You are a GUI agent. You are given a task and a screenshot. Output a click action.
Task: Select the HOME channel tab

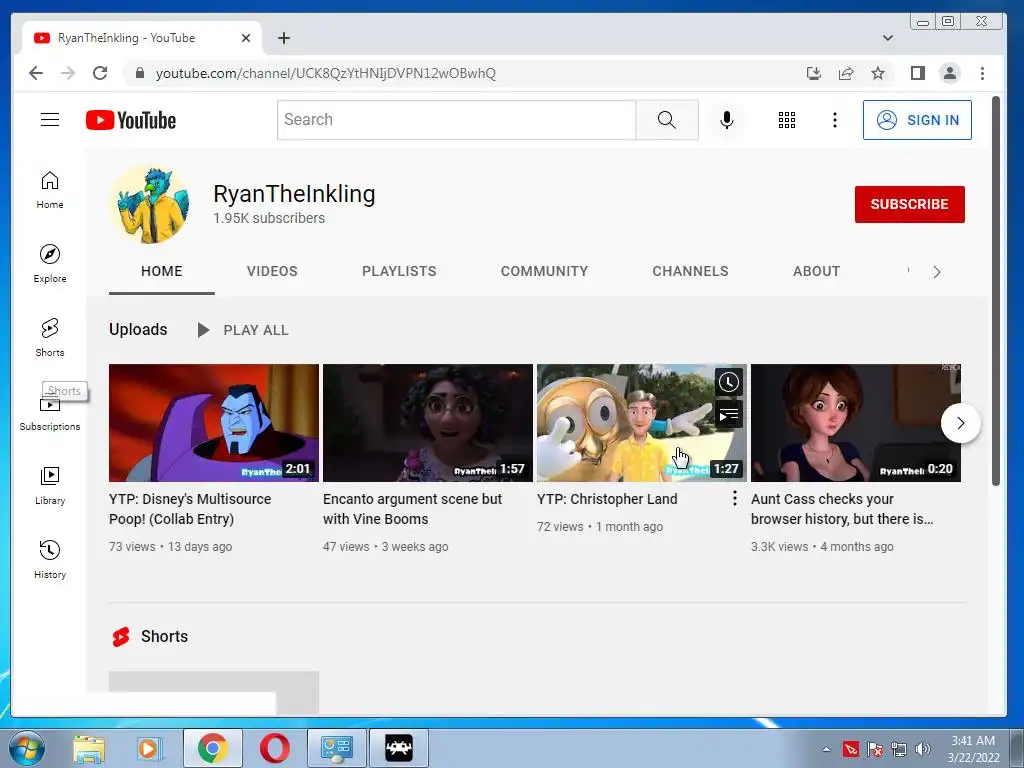[161, 271]
